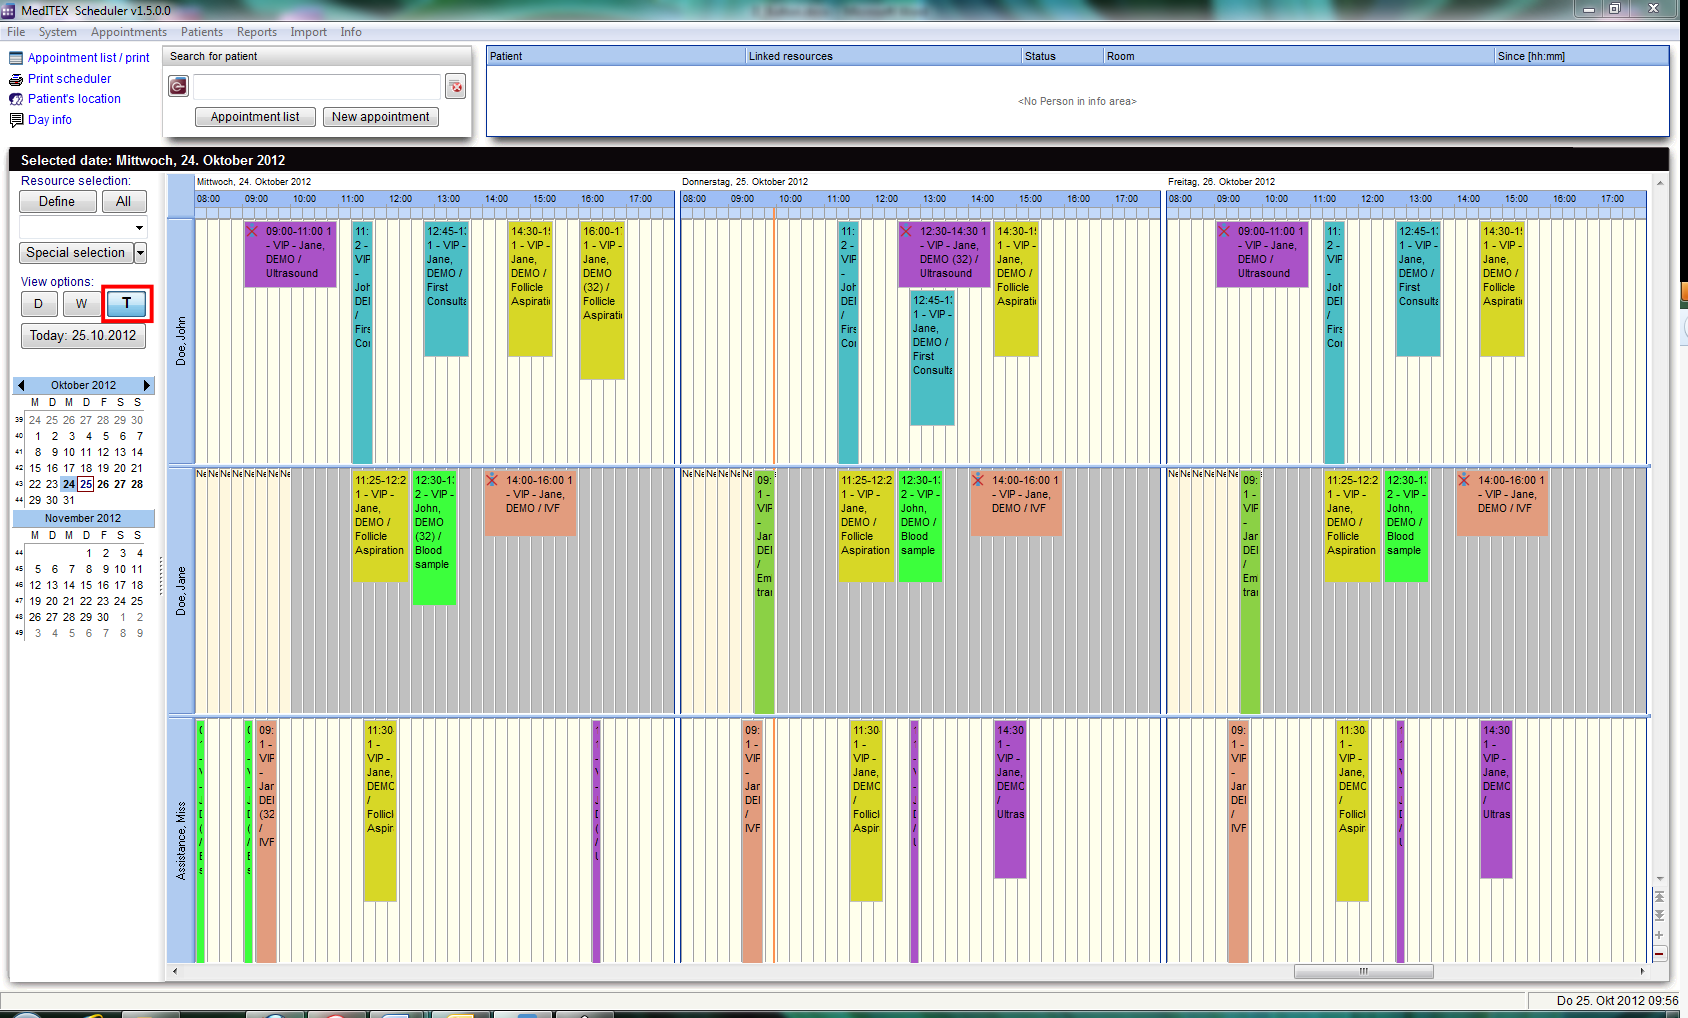1688x1018 pixels.
Task: Click the vertical scrollbar up arrow
Action: pyautogui.click(x=1660, y=182)
